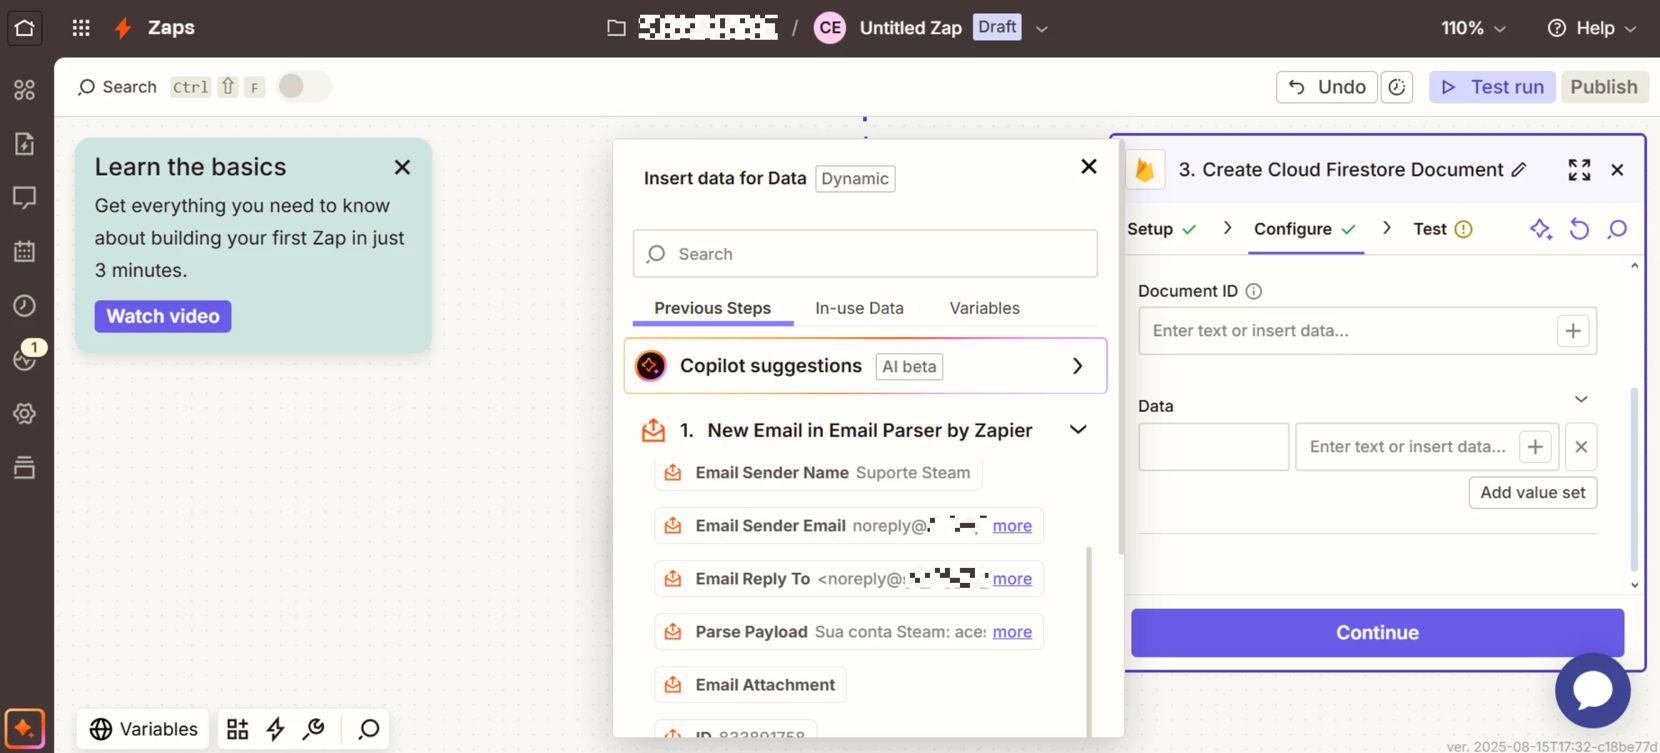Collapse step 1 New Email in Email Parser
This screenshot has width=1660, height=753.
pos(1078,430)
